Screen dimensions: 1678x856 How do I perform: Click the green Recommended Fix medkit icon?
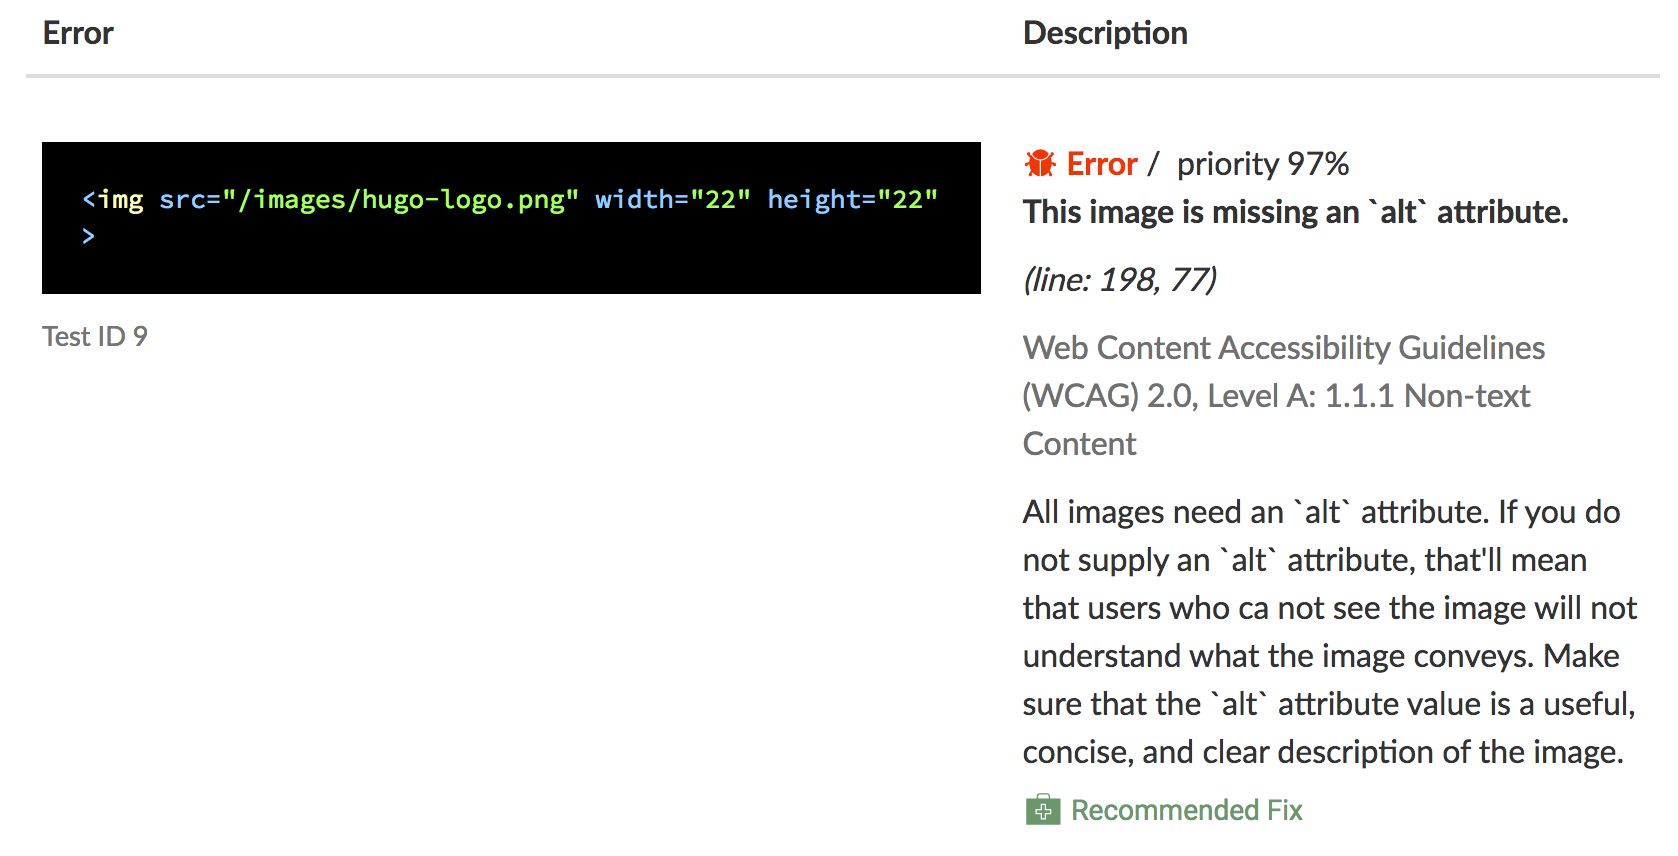pyautogui.click(x=1042, y=810)
